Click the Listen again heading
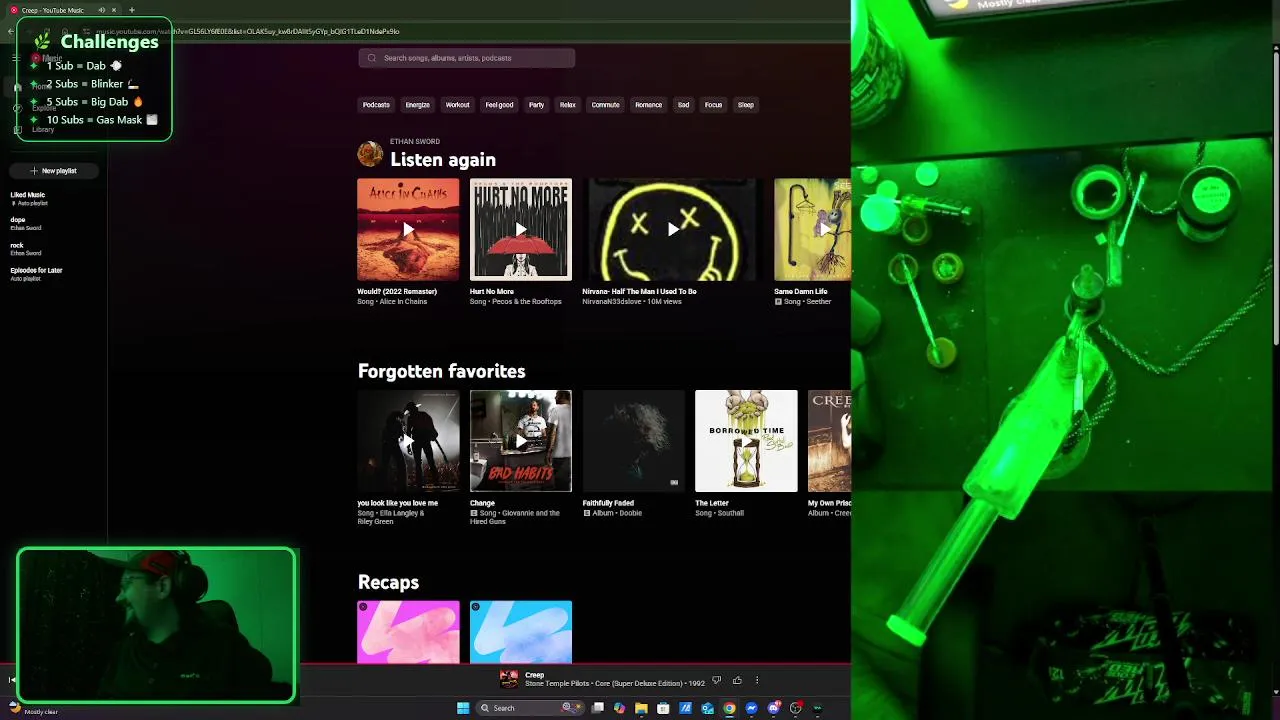Viewport: 1280px width, 720px height. point(443,160)
